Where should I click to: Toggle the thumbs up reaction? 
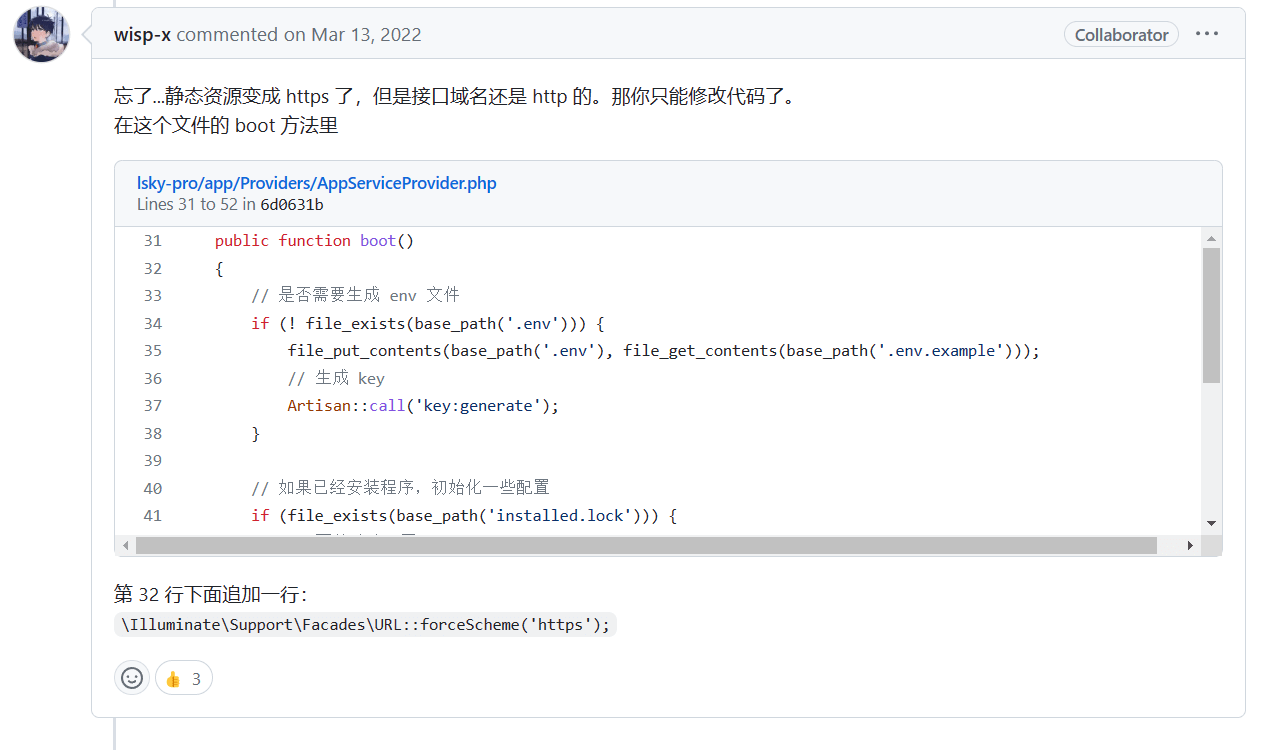click(184, 679)
